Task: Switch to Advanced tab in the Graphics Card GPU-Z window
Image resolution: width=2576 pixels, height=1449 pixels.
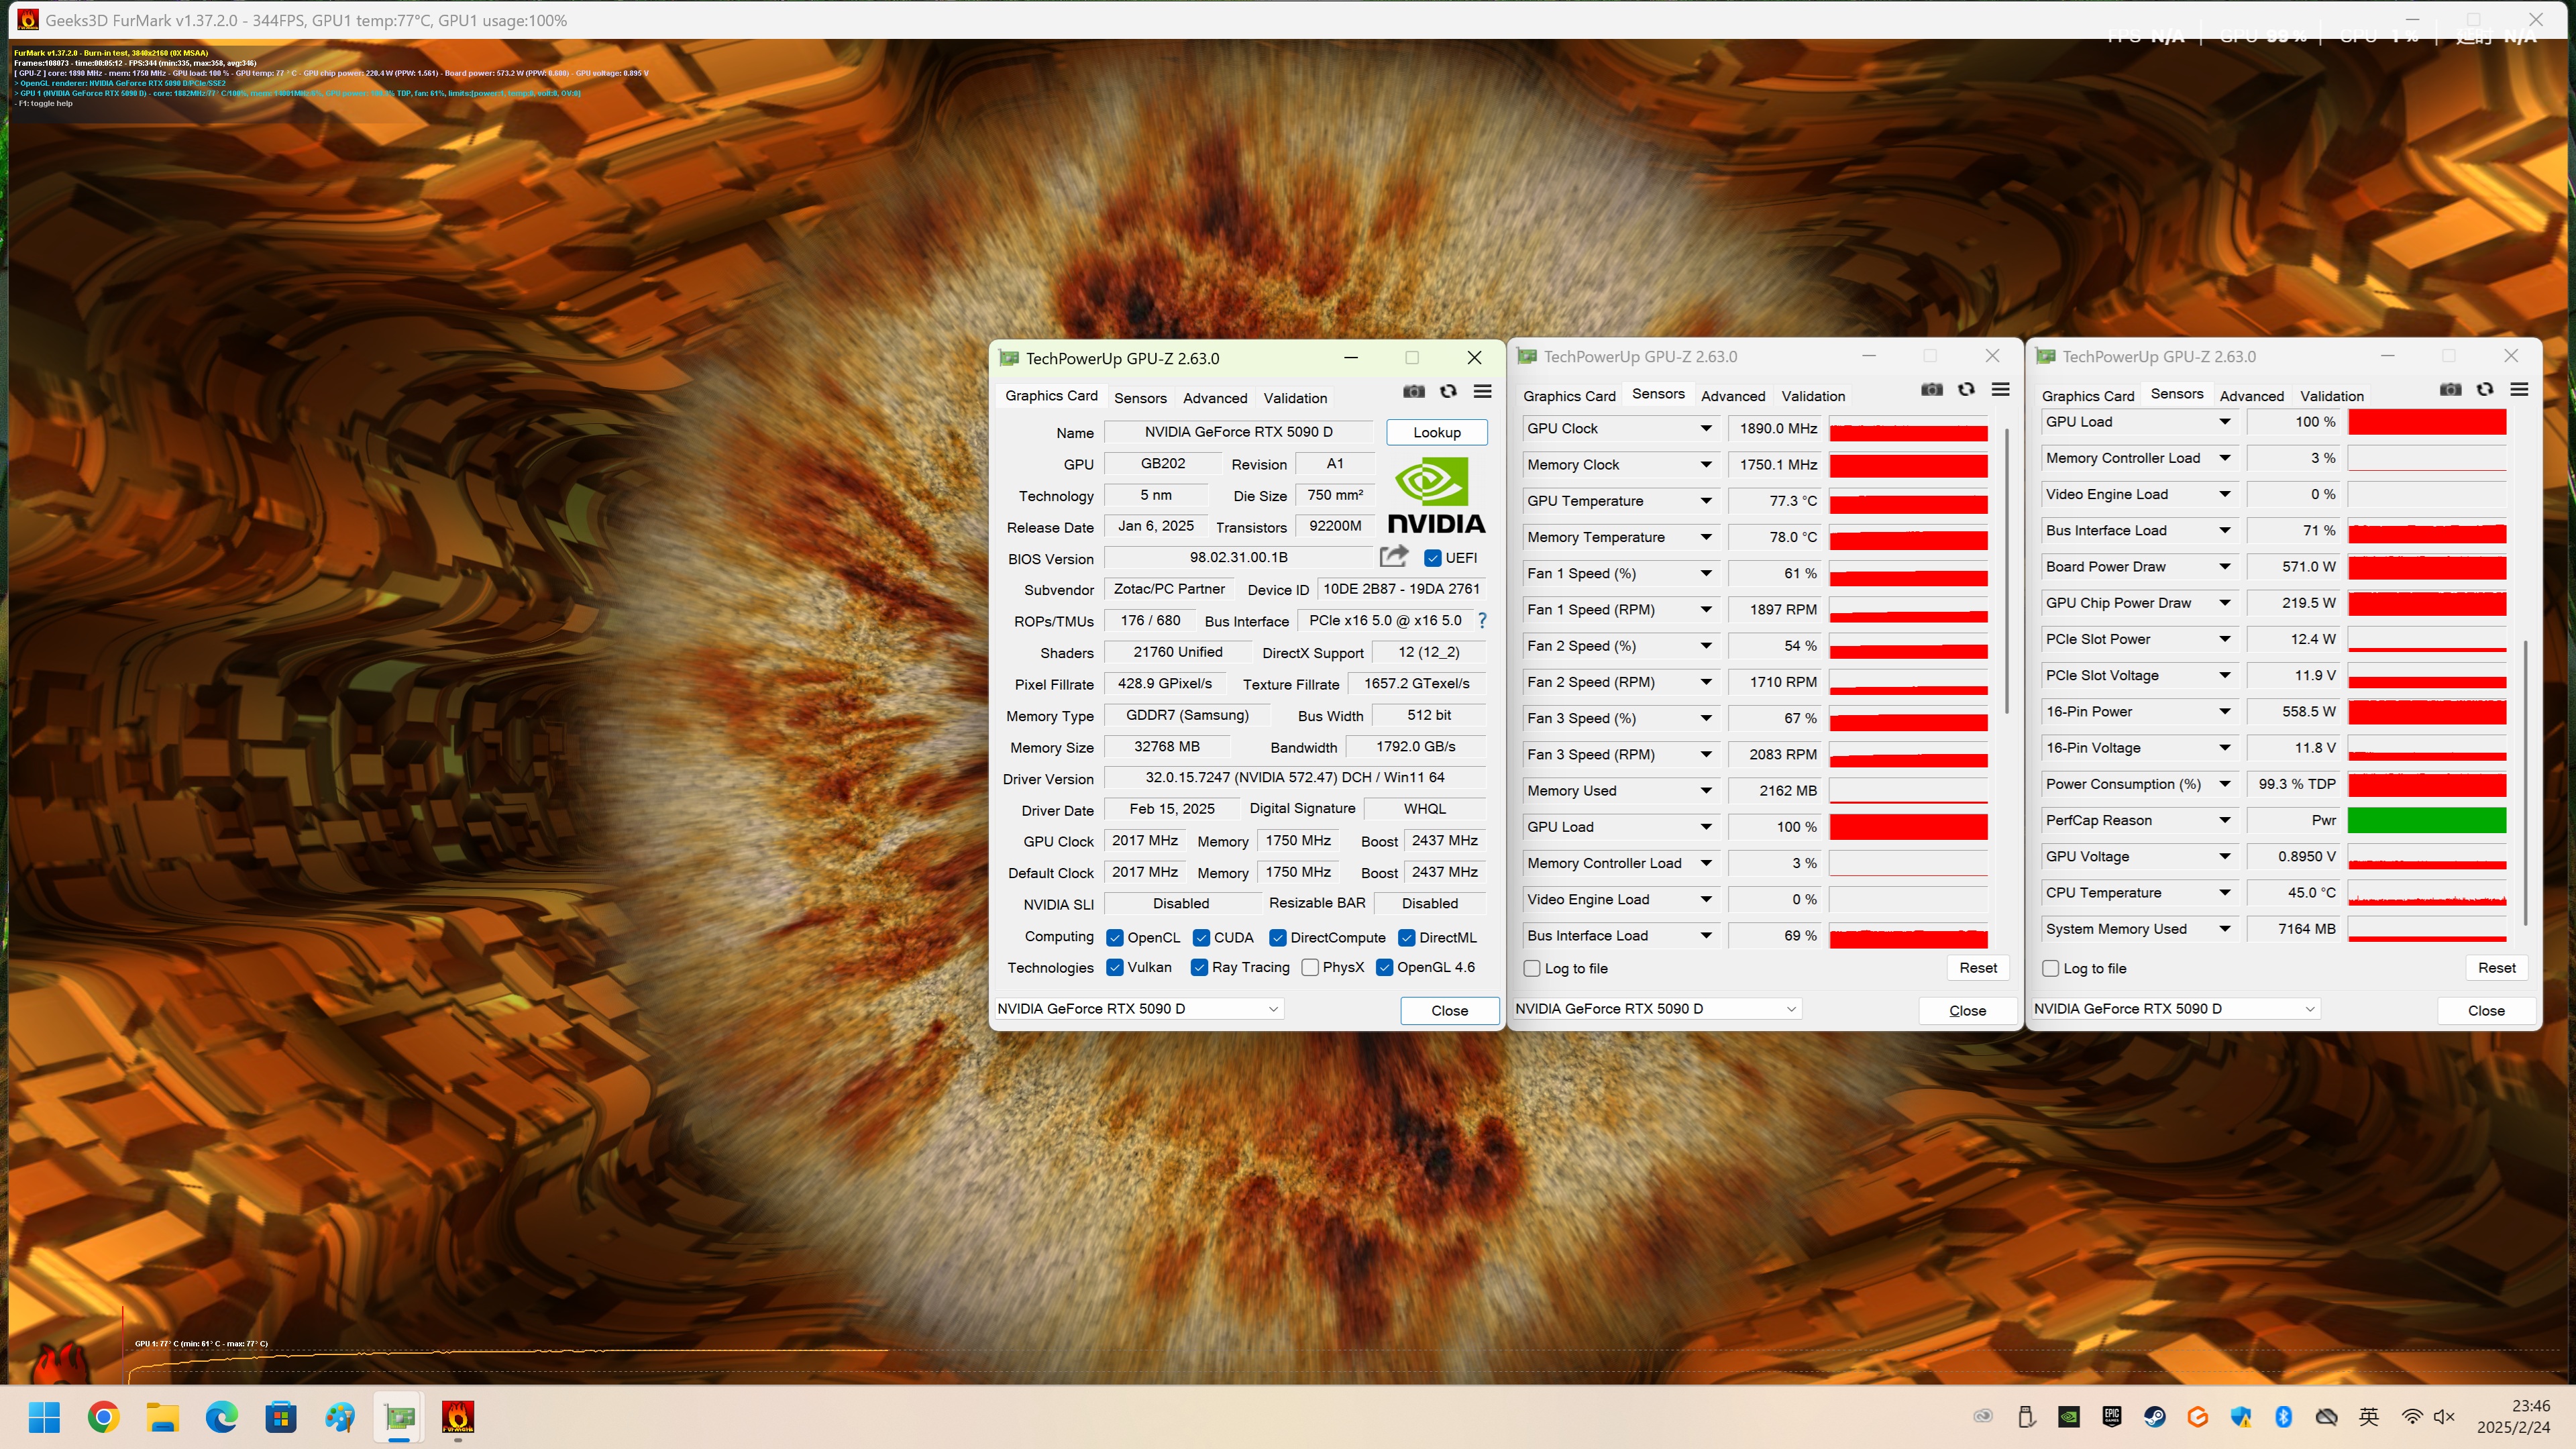Action: tap(1215, 398)
